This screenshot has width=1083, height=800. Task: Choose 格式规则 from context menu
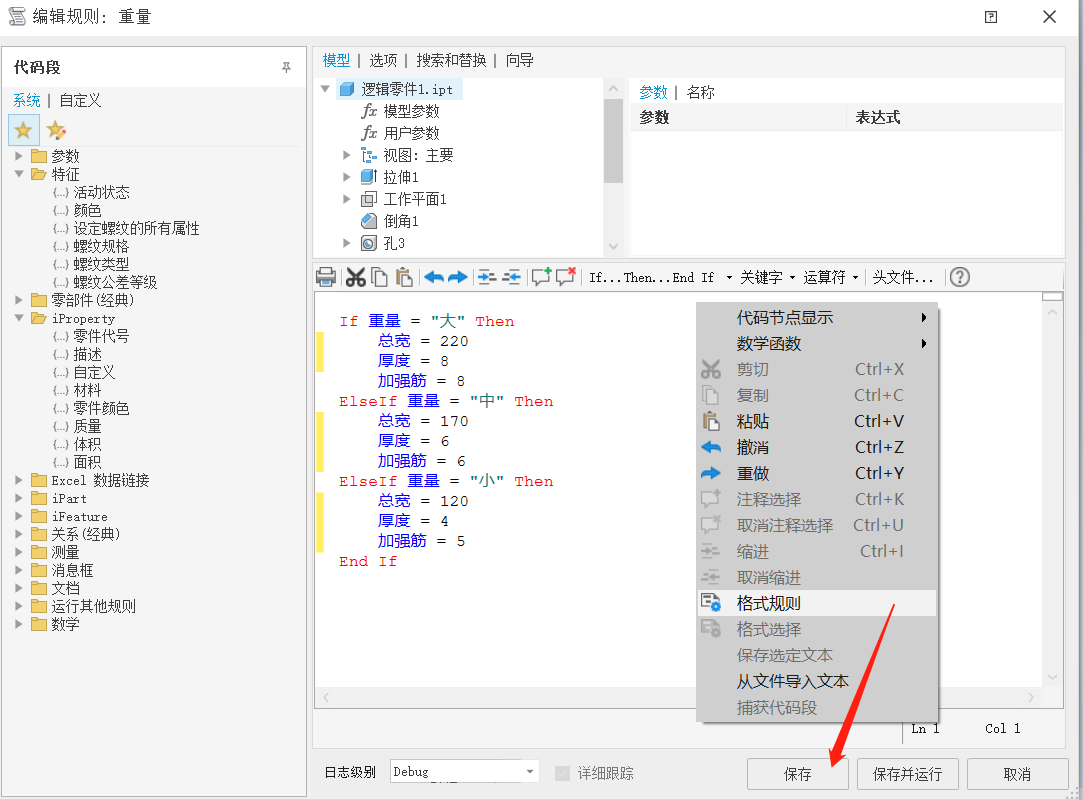(817, 603)
